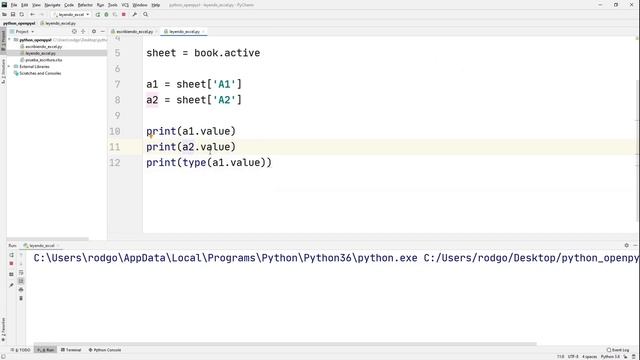Open the Run menu
Image resolution: width=640 pixels, height=360 pixels.
pos(100,5)
